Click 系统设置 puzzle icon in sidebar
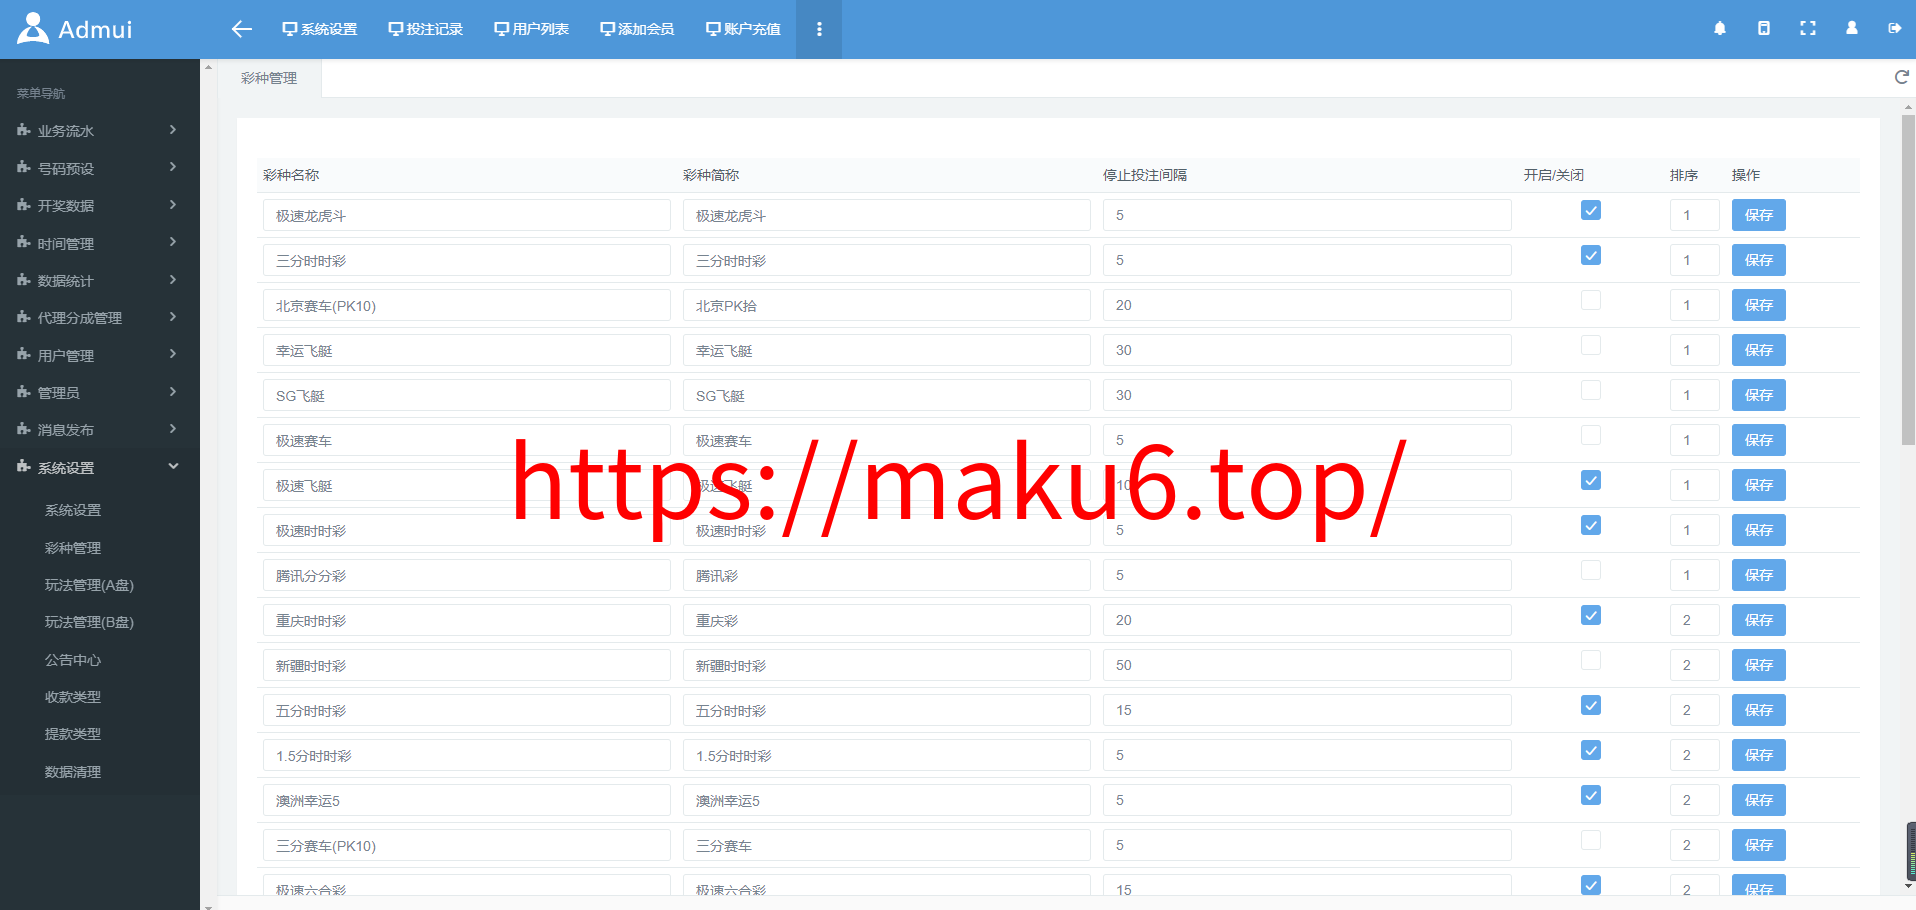This screenshot has width=1916, height=910. coord(24,466)
